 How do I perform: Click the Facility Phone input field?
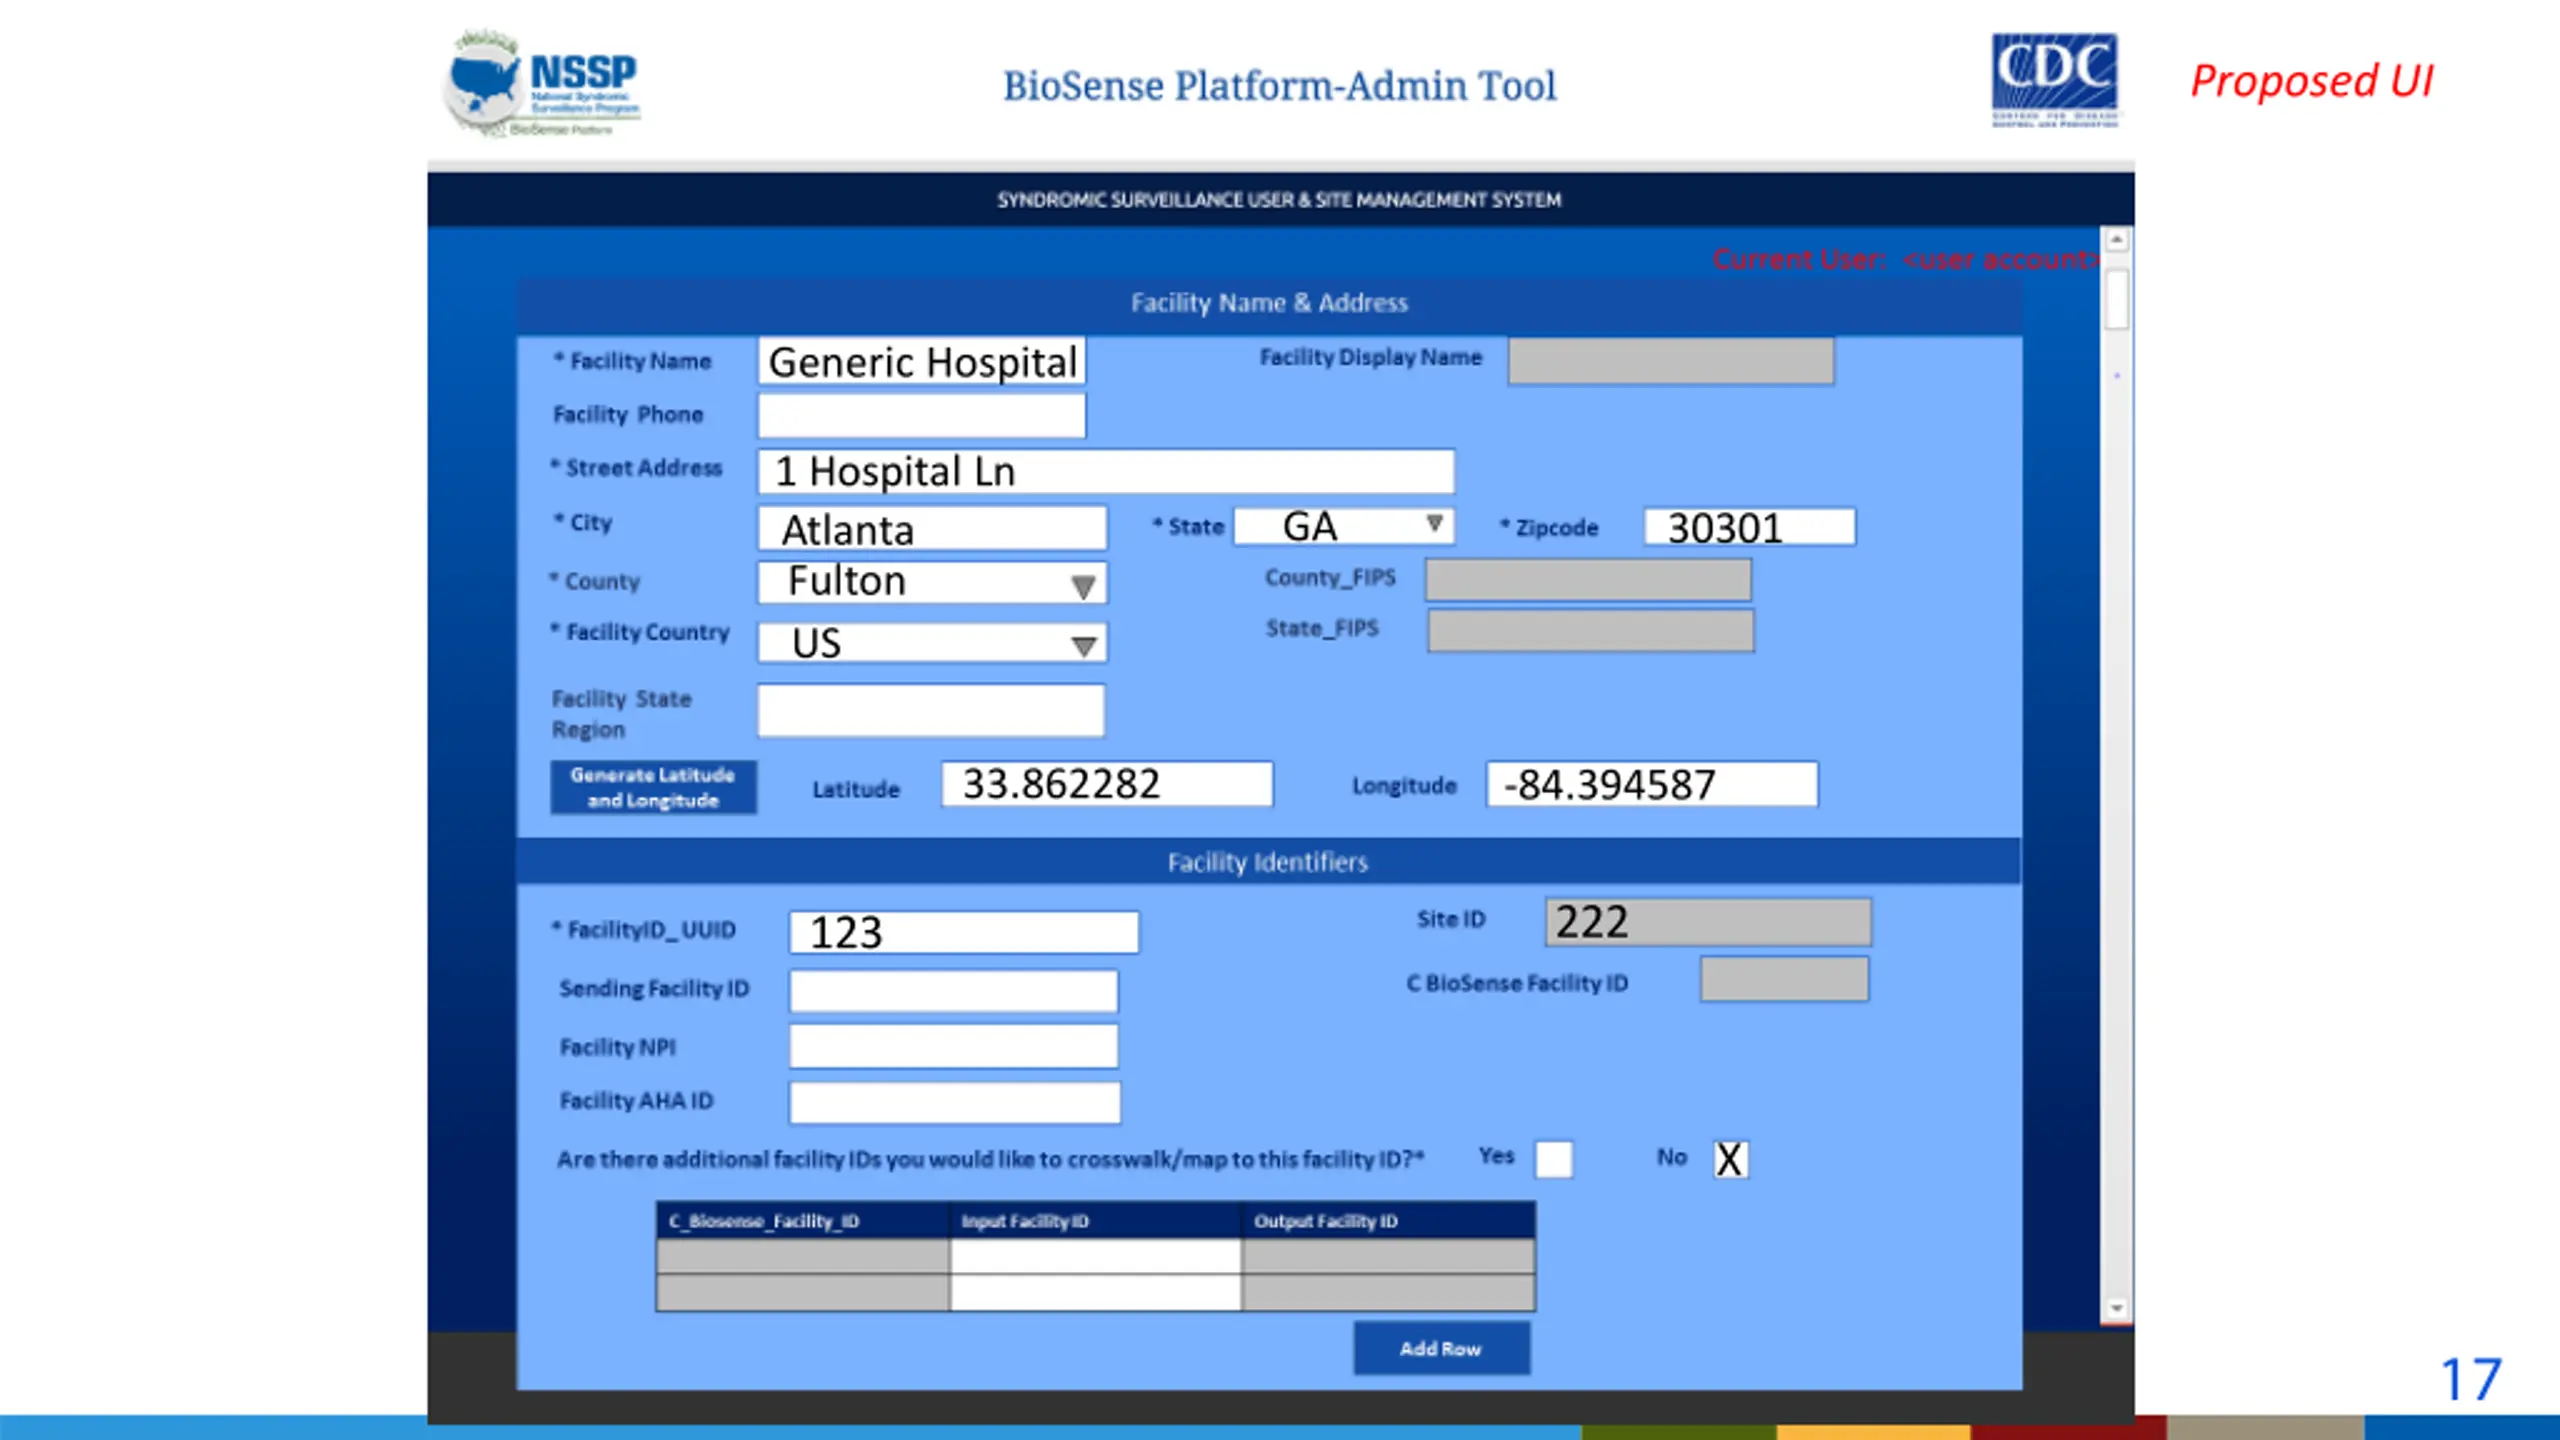[x=920, y=415]
